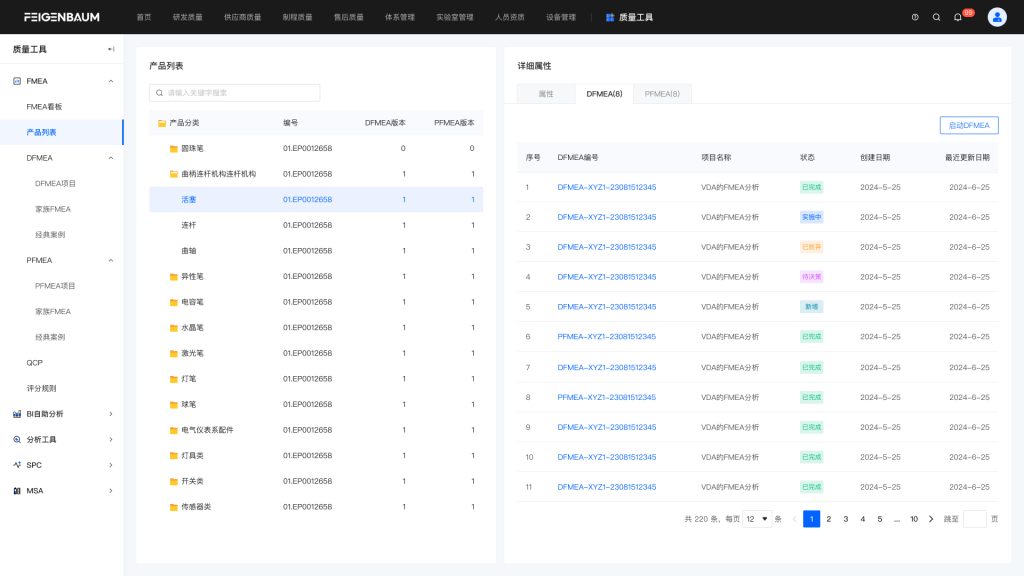Click the open folder icon beside 曲柄连杆机构
1024x576 pixels.
(174, 174)
